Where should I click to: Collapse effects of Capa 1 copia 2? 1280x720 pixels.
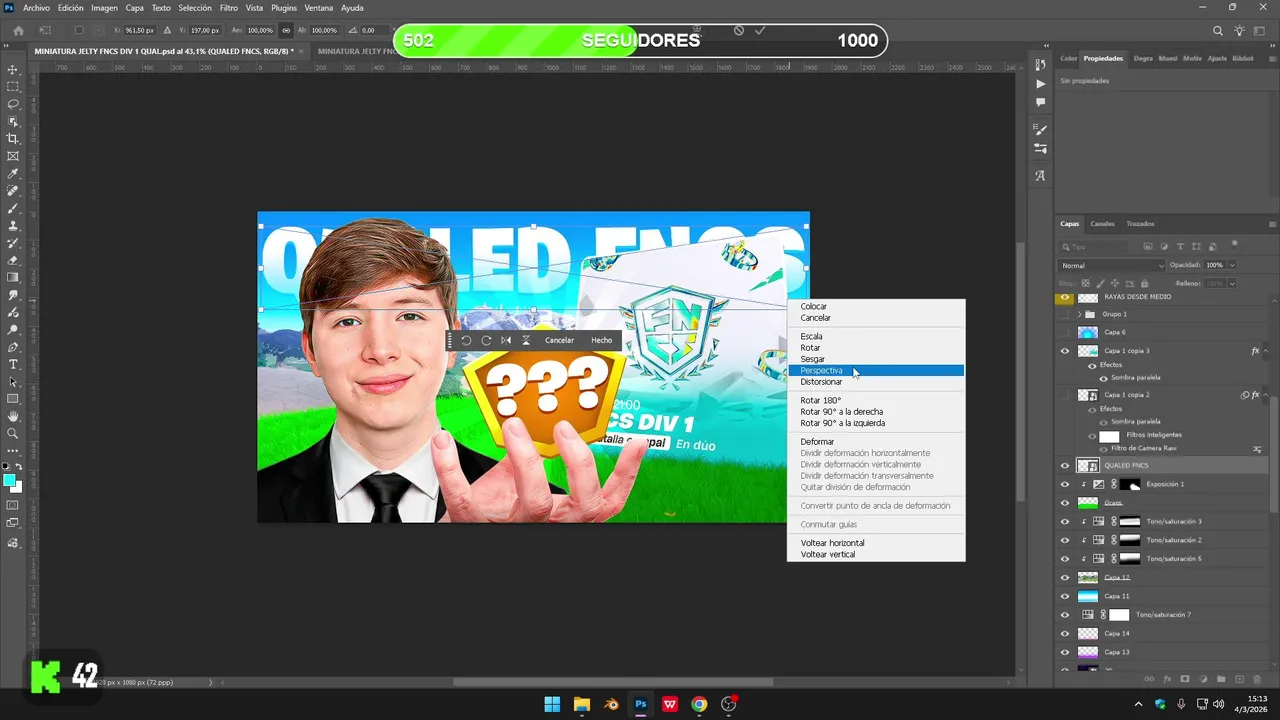tap(1266, 395)
